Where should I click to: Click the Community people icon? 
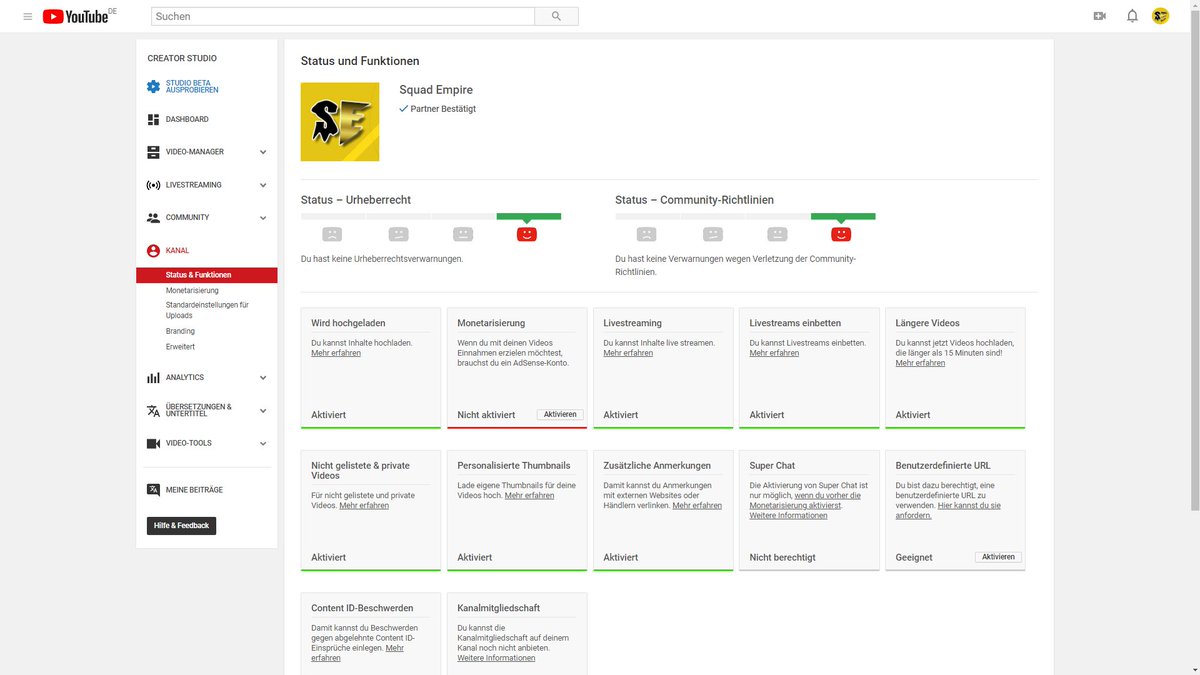[153, 217]
